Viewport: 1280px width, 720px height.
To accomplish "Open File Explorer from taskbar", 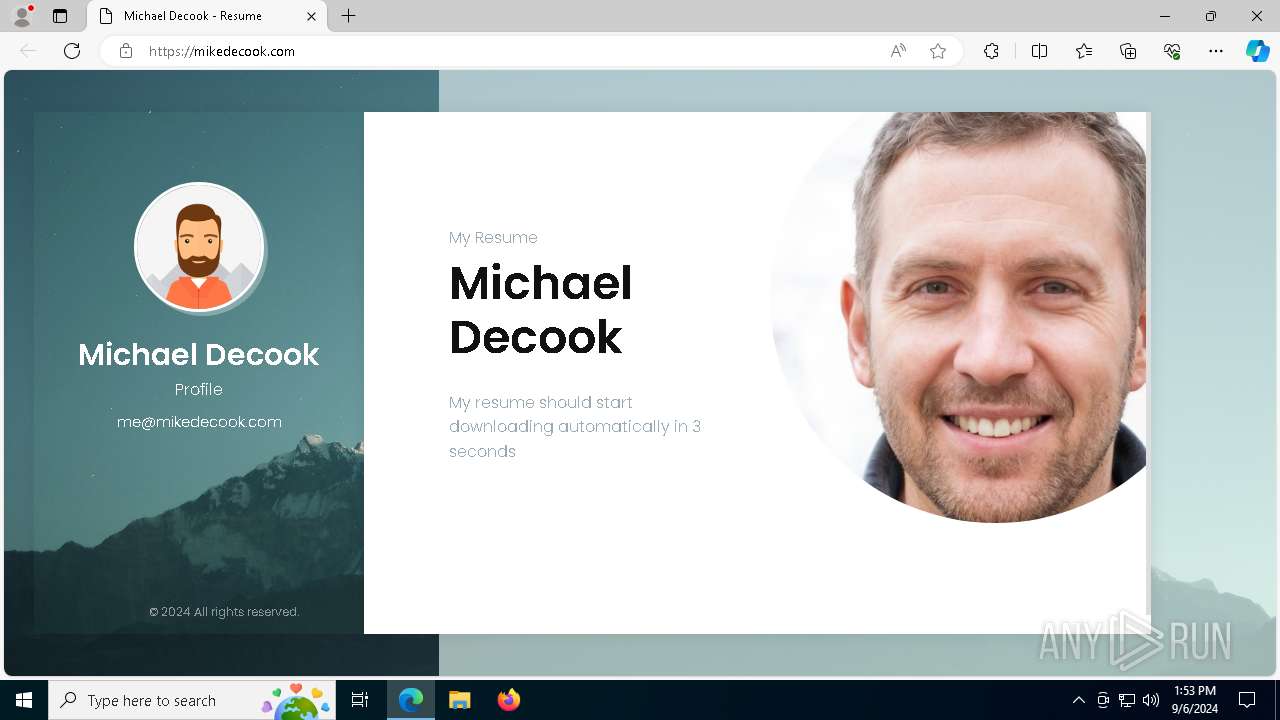I will [460, 700].
